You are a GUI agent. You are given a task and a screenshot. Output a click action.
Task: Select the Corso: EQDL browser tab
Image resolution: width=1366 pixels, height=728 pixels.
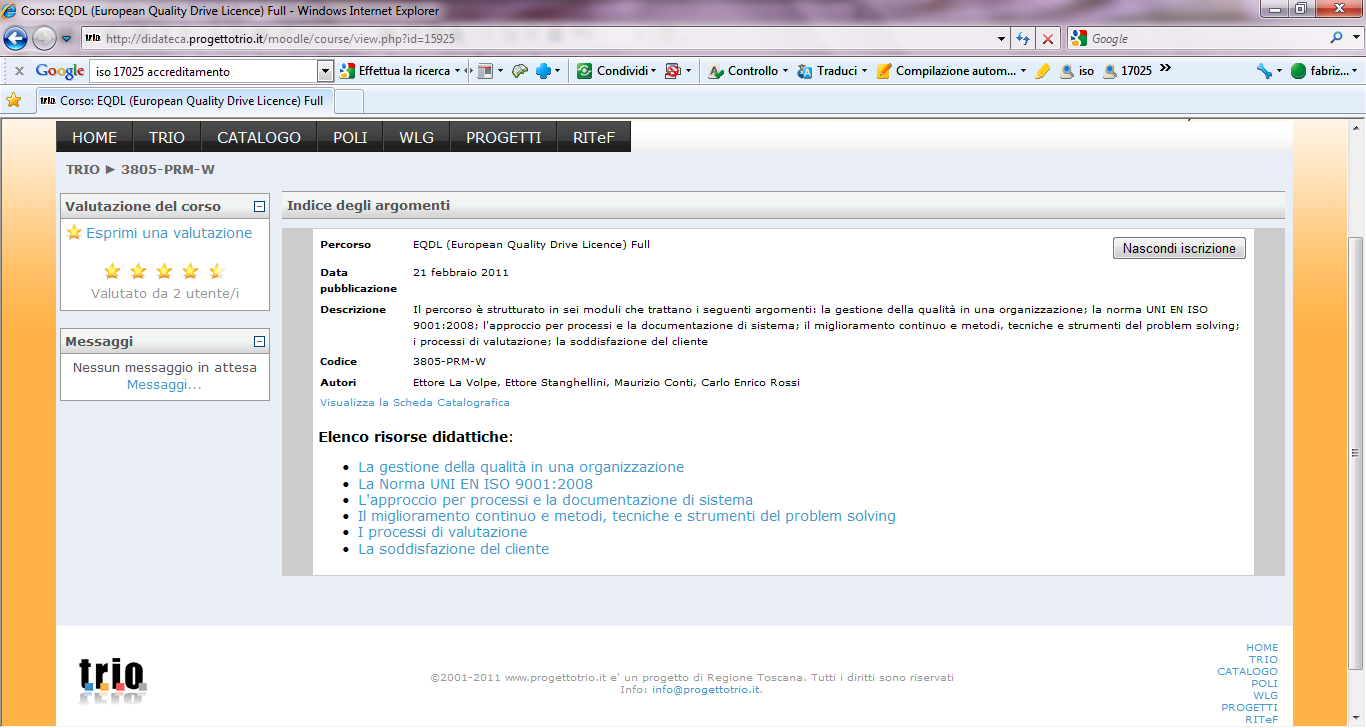[183, 101]
